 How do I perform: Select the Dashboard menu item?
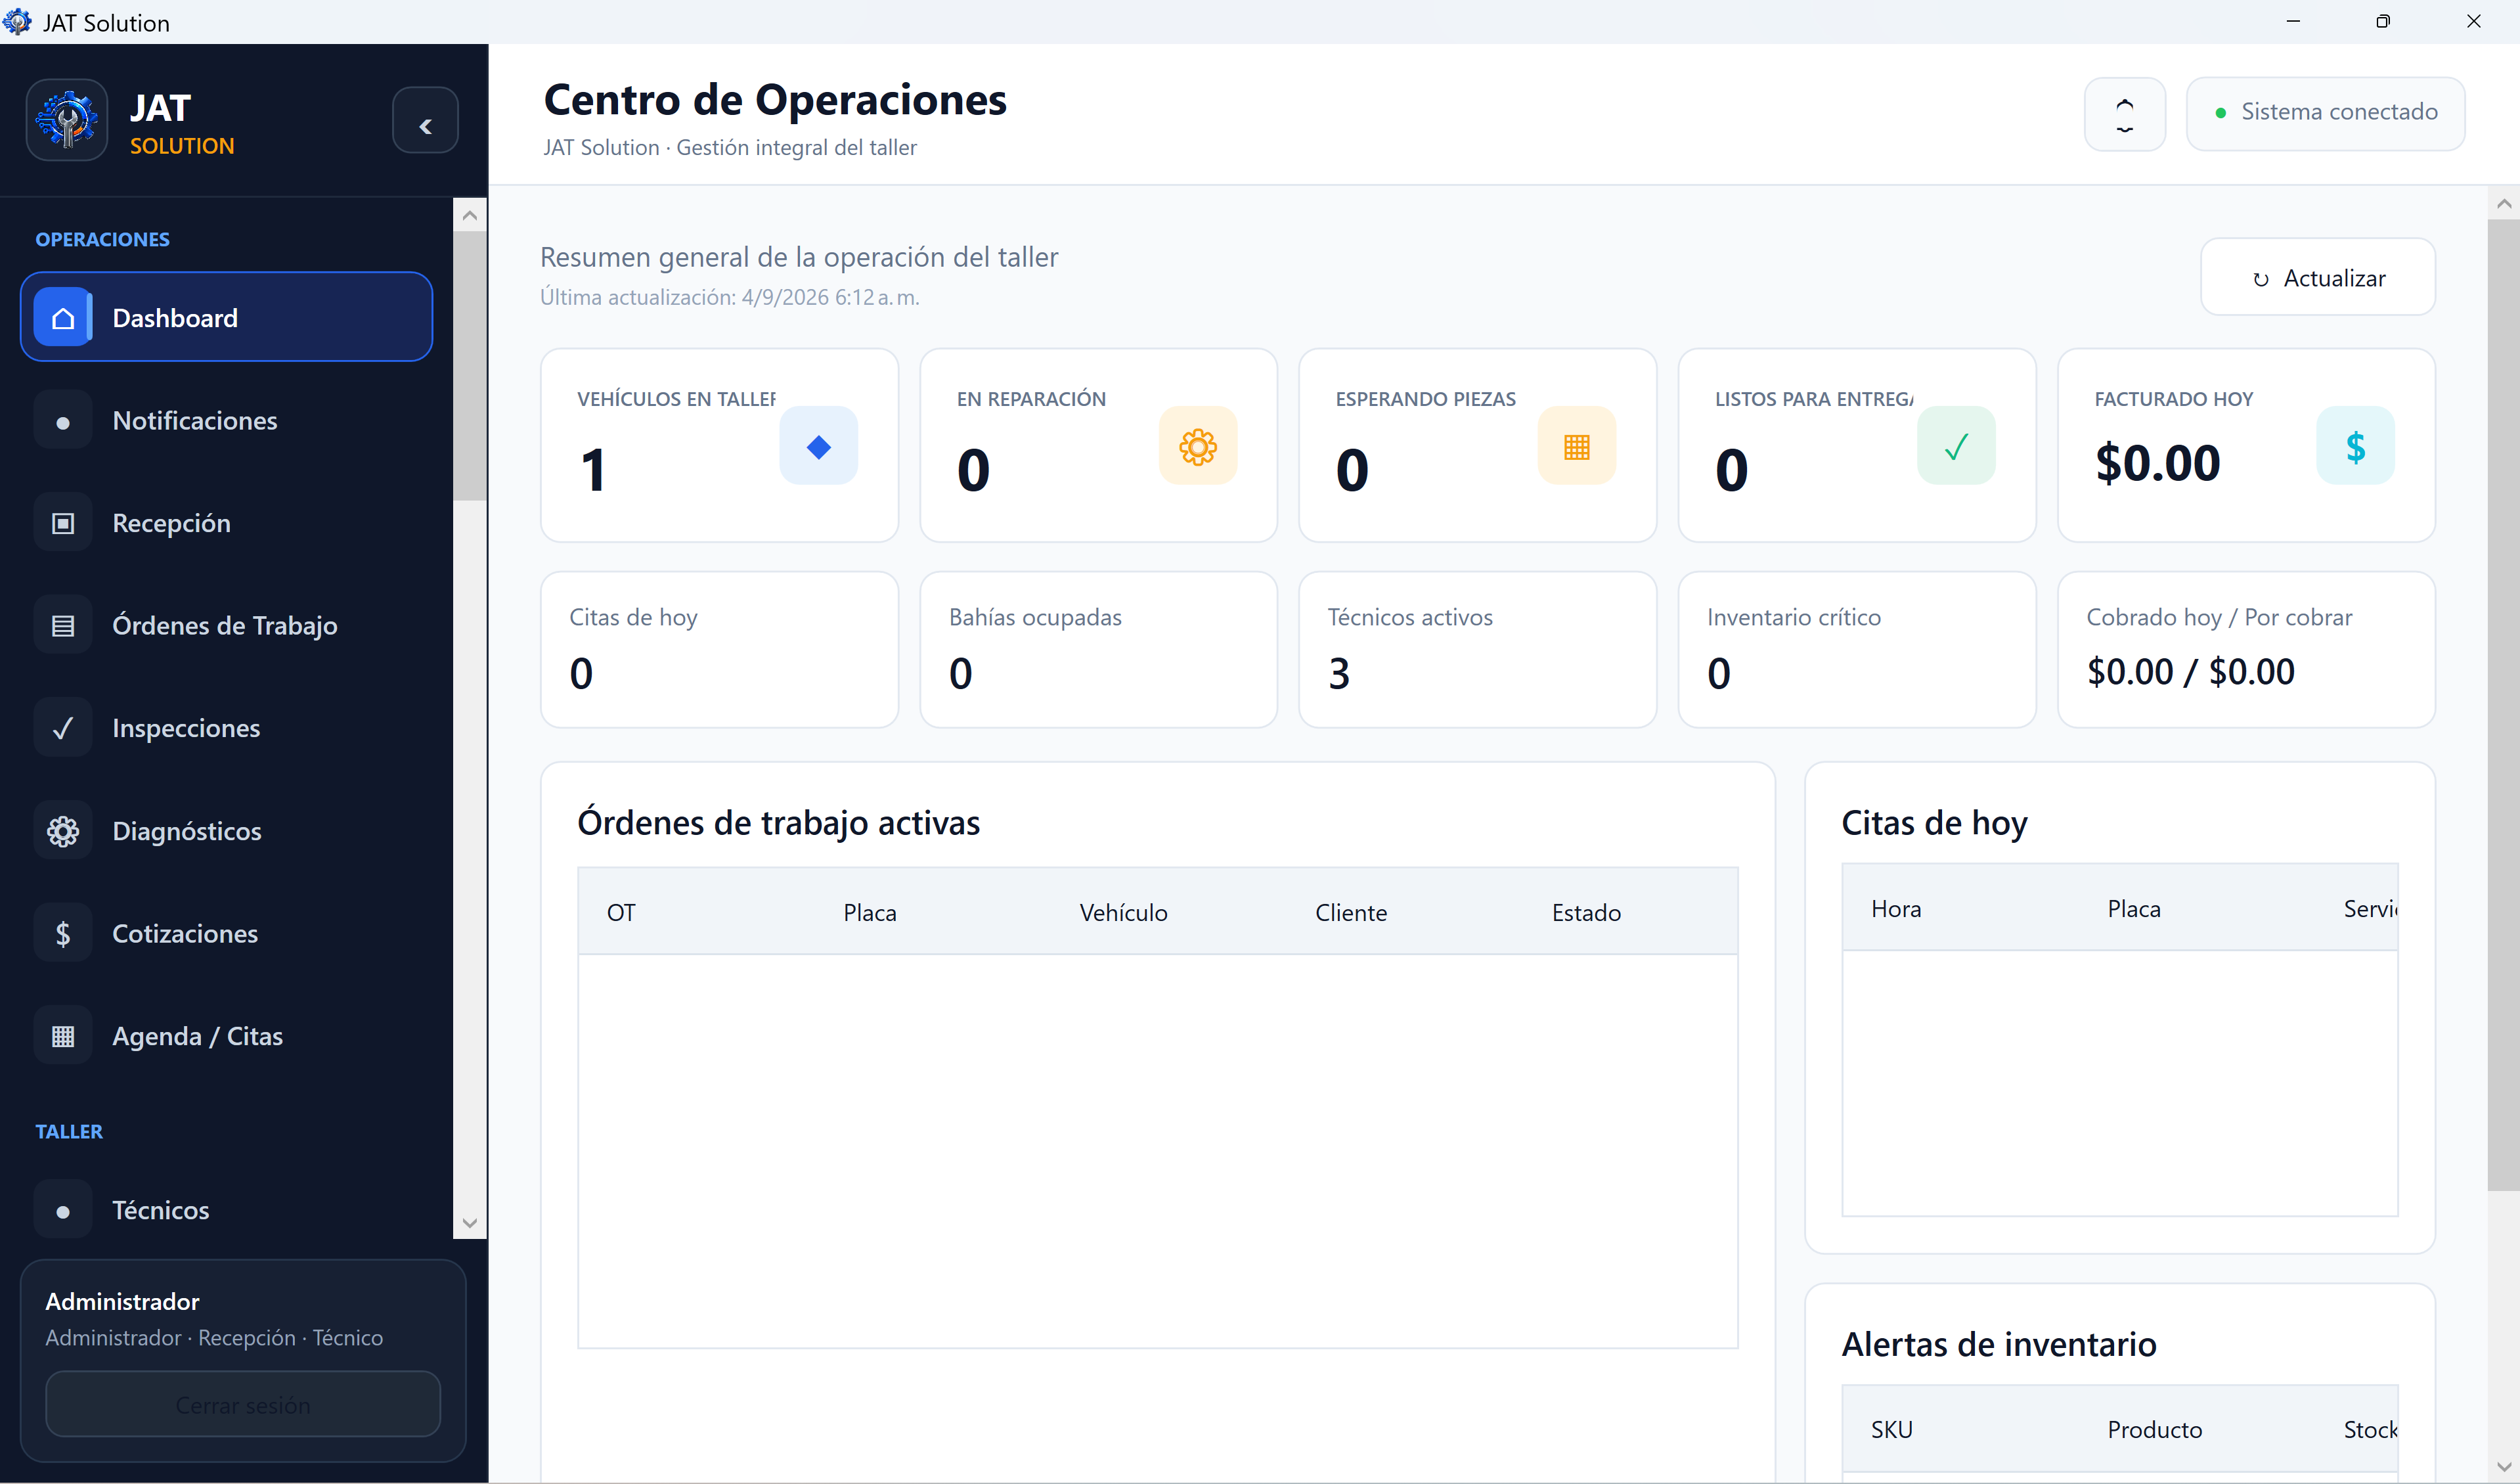click(x=227, y=317)
